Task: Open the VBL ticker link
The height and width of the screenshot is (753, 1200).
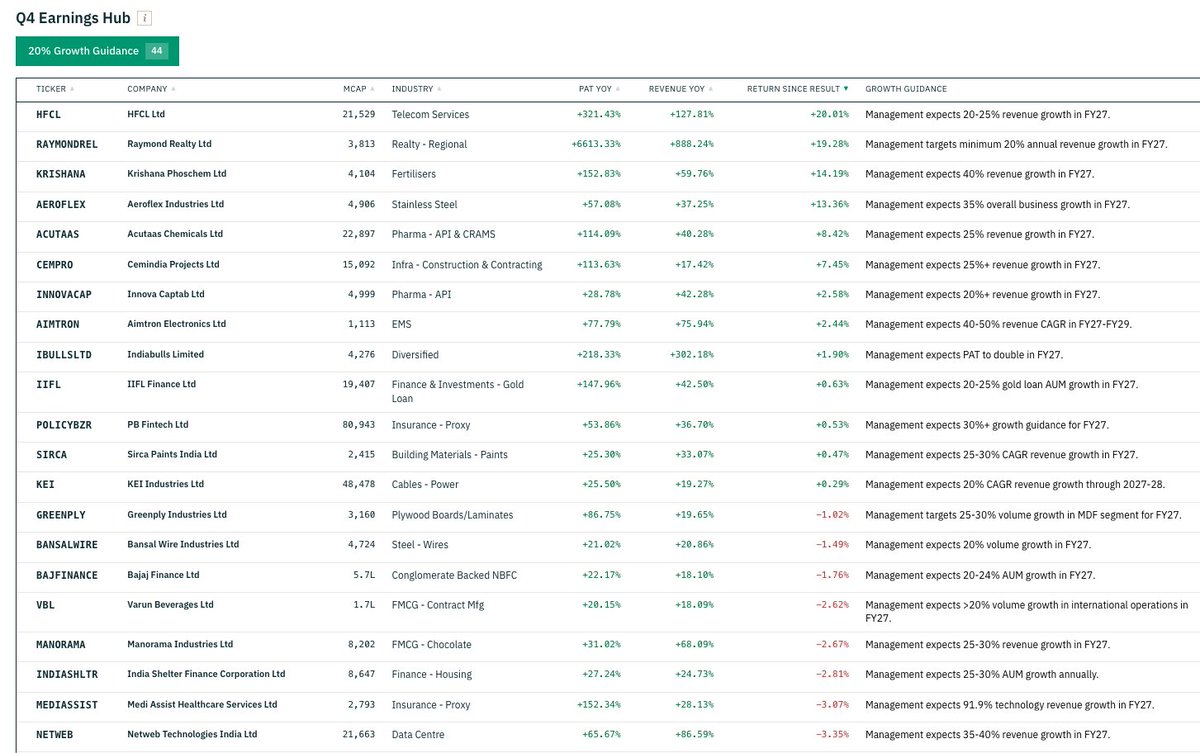Action: (45, 605)
